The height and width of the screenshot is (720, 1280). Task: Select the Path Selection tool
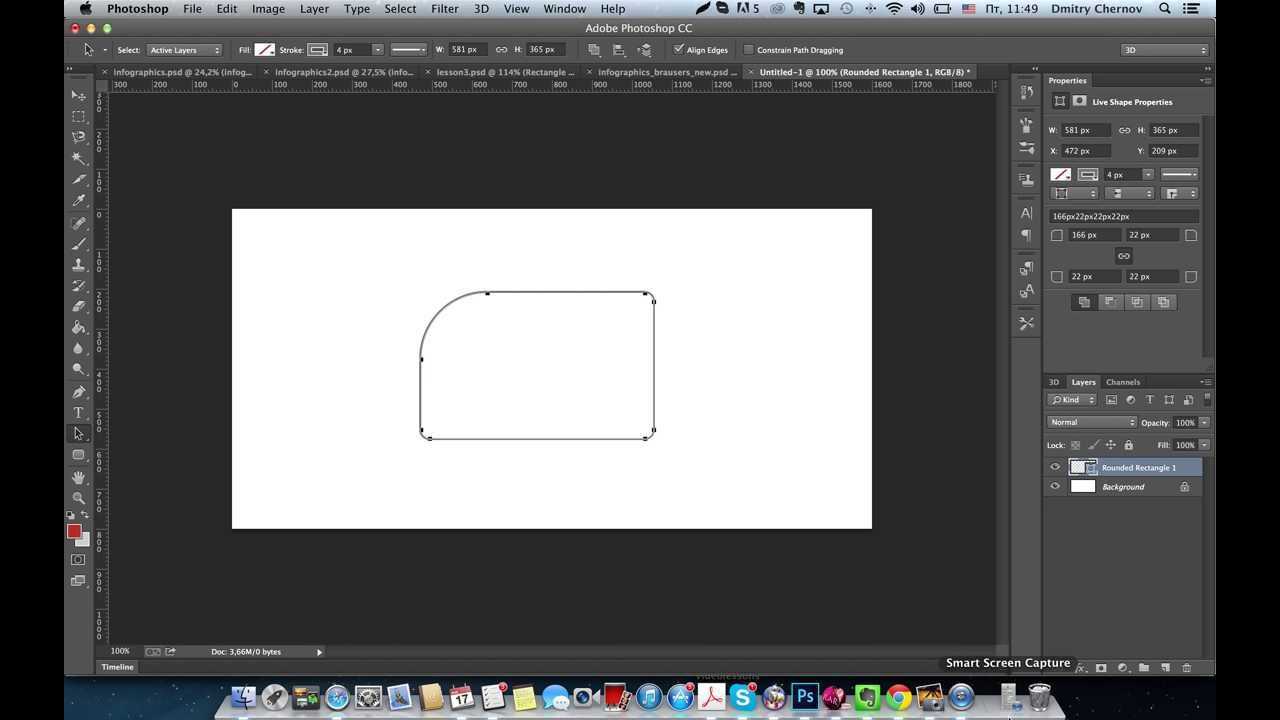tap(79, 434)
